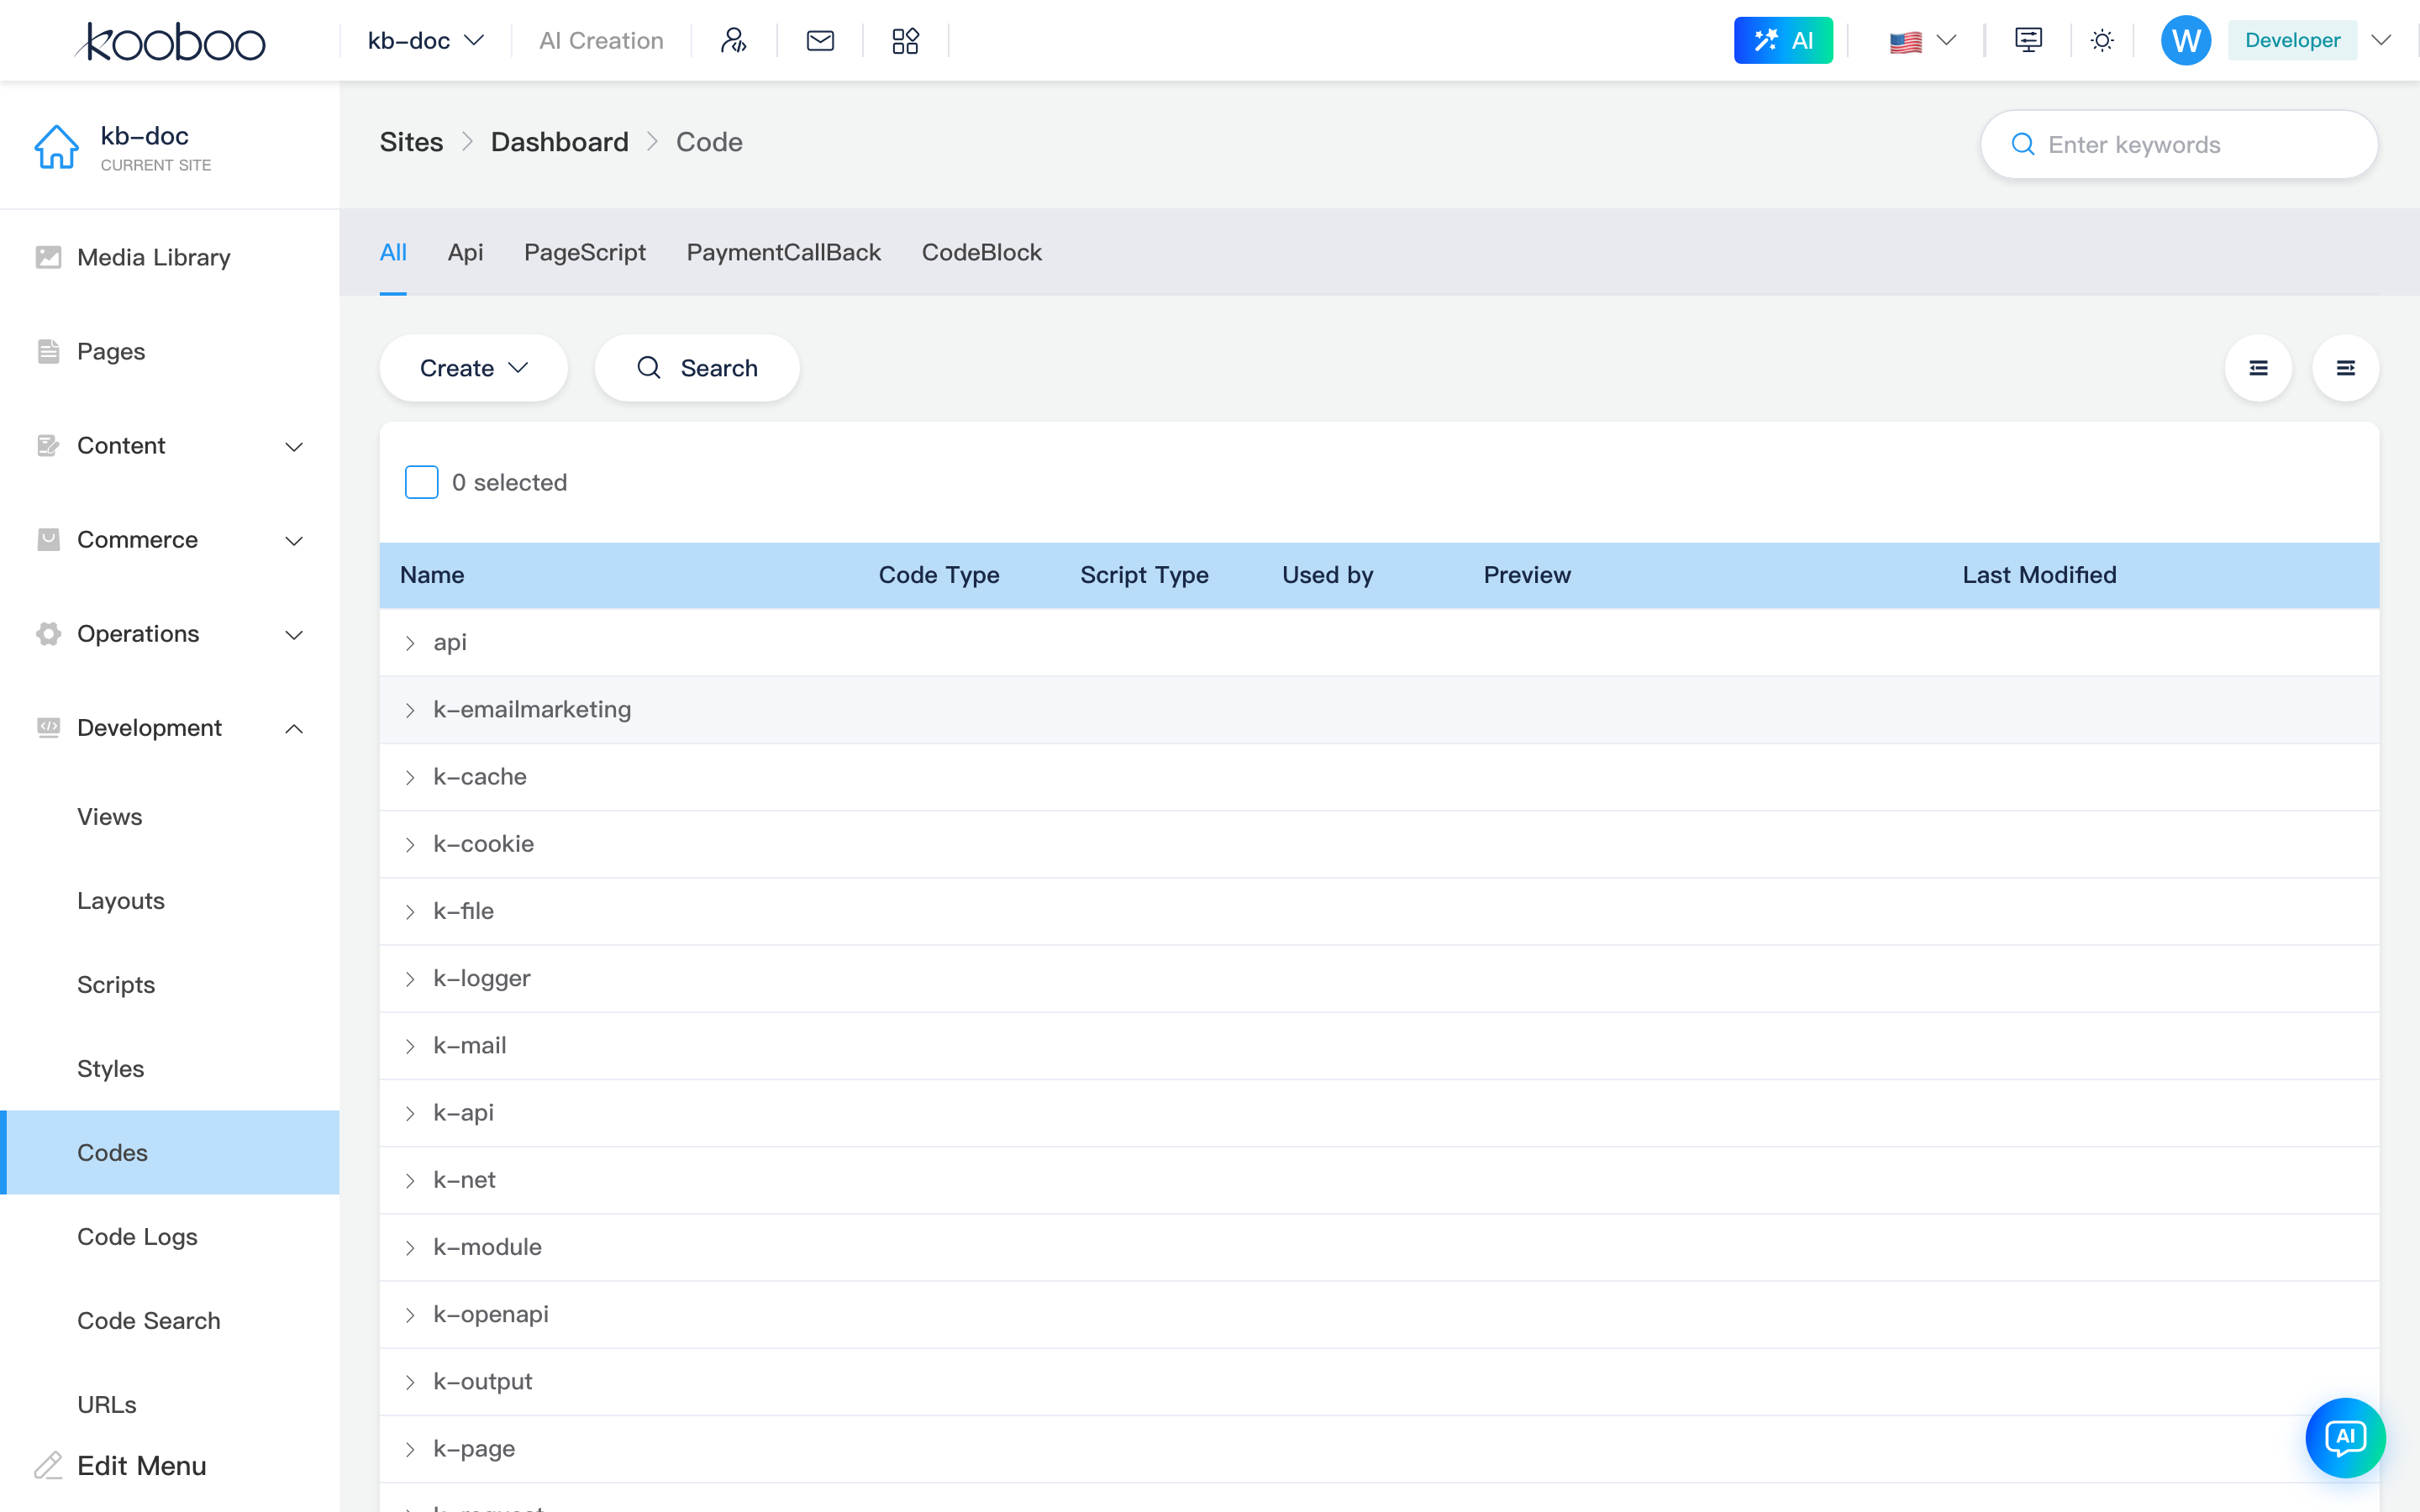Click the W user avatar
This screenshot has height=1512, width=2420.
2186,41
